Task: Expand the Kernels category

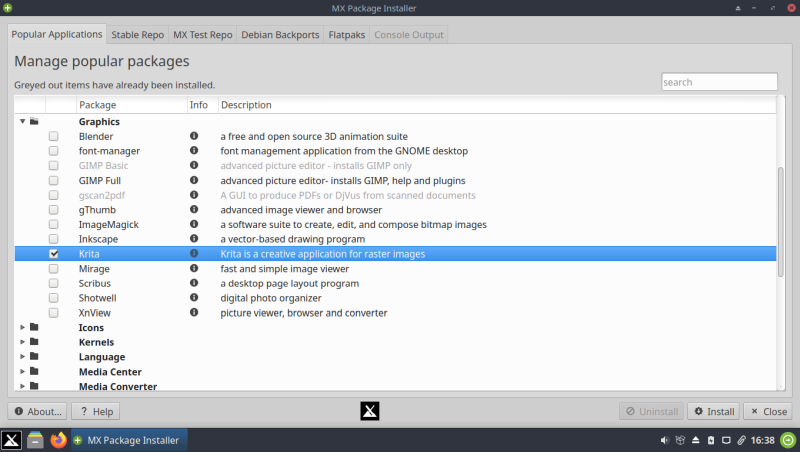Action: coord(22,342)
